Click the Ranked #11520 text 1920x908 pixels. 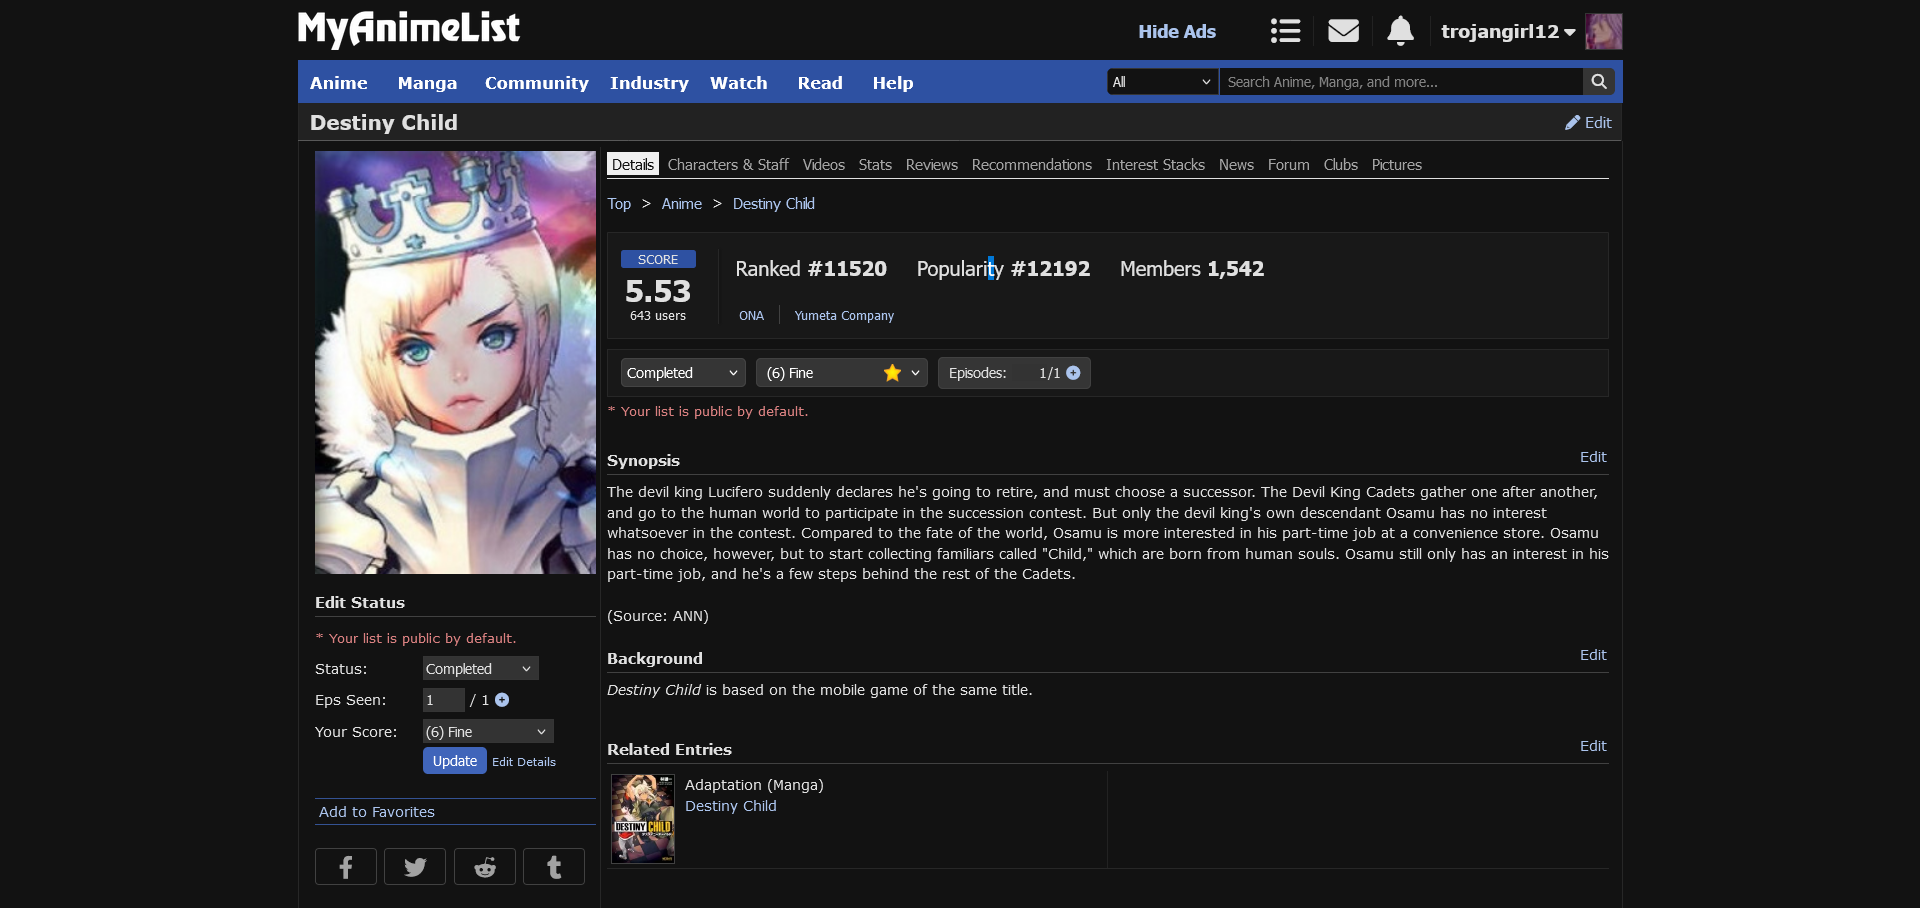(x=811, y=268)
